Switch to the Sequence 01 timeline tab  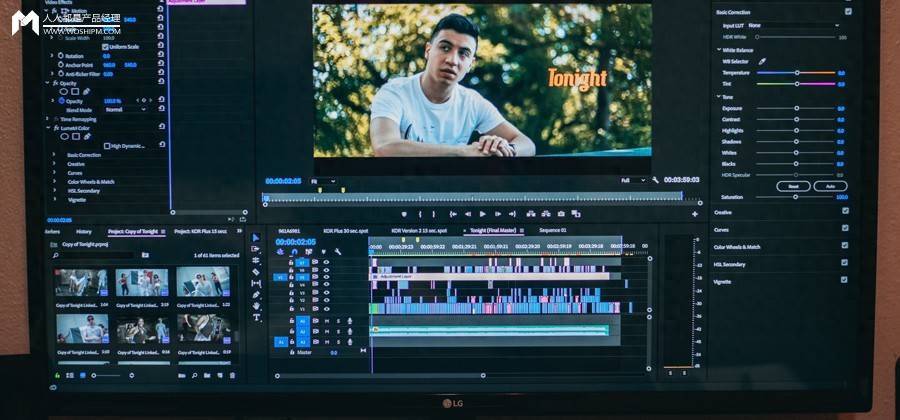pyautogui.click(x=553, y=230)
